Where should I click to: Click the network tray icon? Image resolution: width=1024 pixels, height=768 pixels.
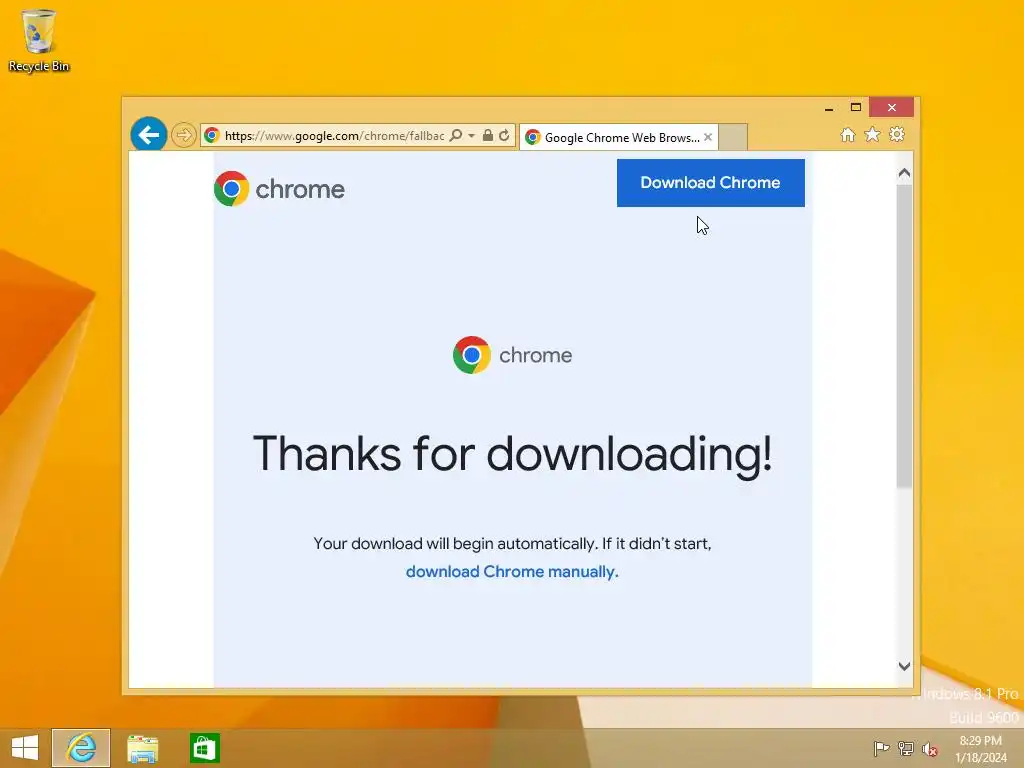(906, 748)
